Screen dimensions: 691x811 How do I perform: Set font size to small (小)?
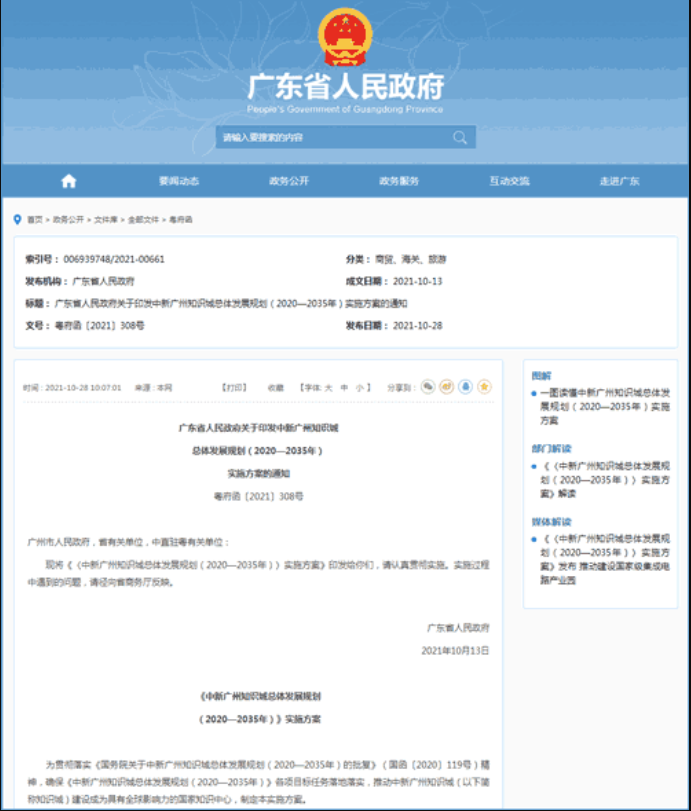pos(359,387)
